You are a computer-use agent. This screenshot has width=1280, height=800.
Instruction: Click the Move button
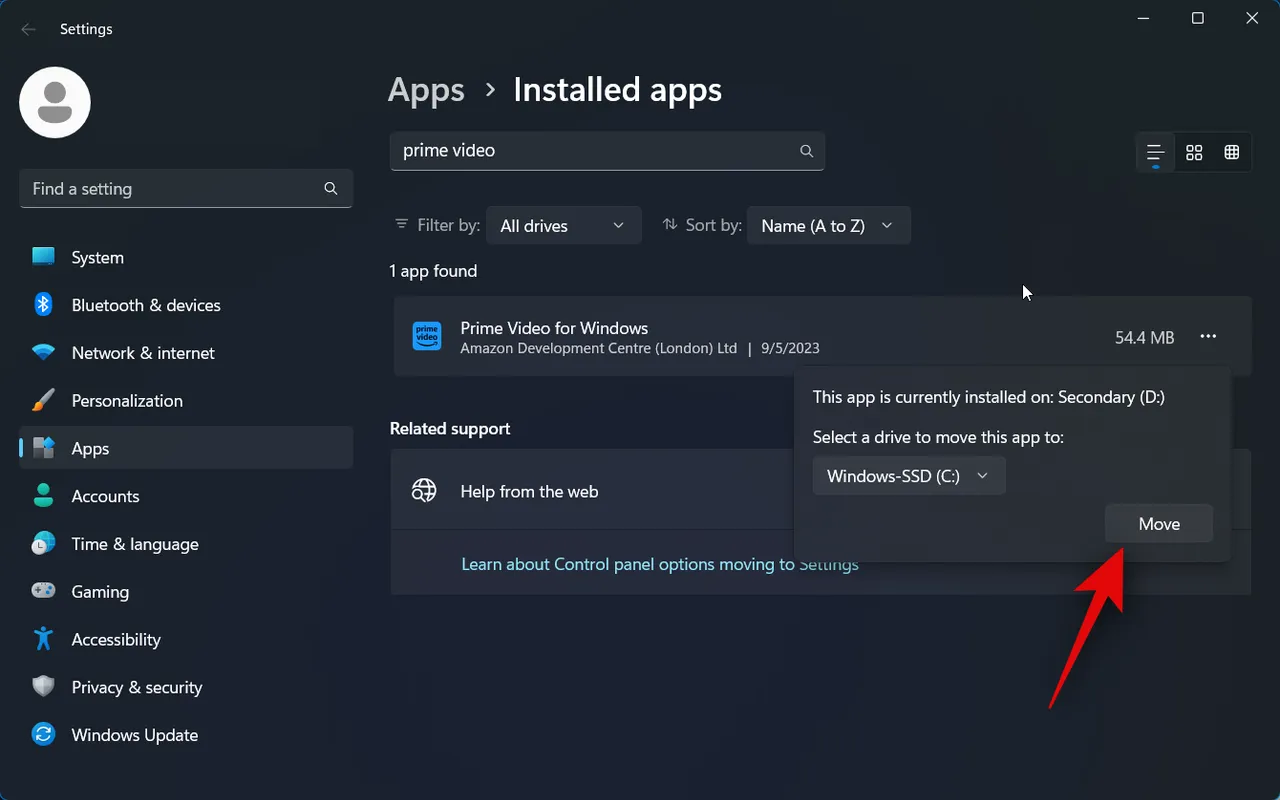pos(1159,524)
